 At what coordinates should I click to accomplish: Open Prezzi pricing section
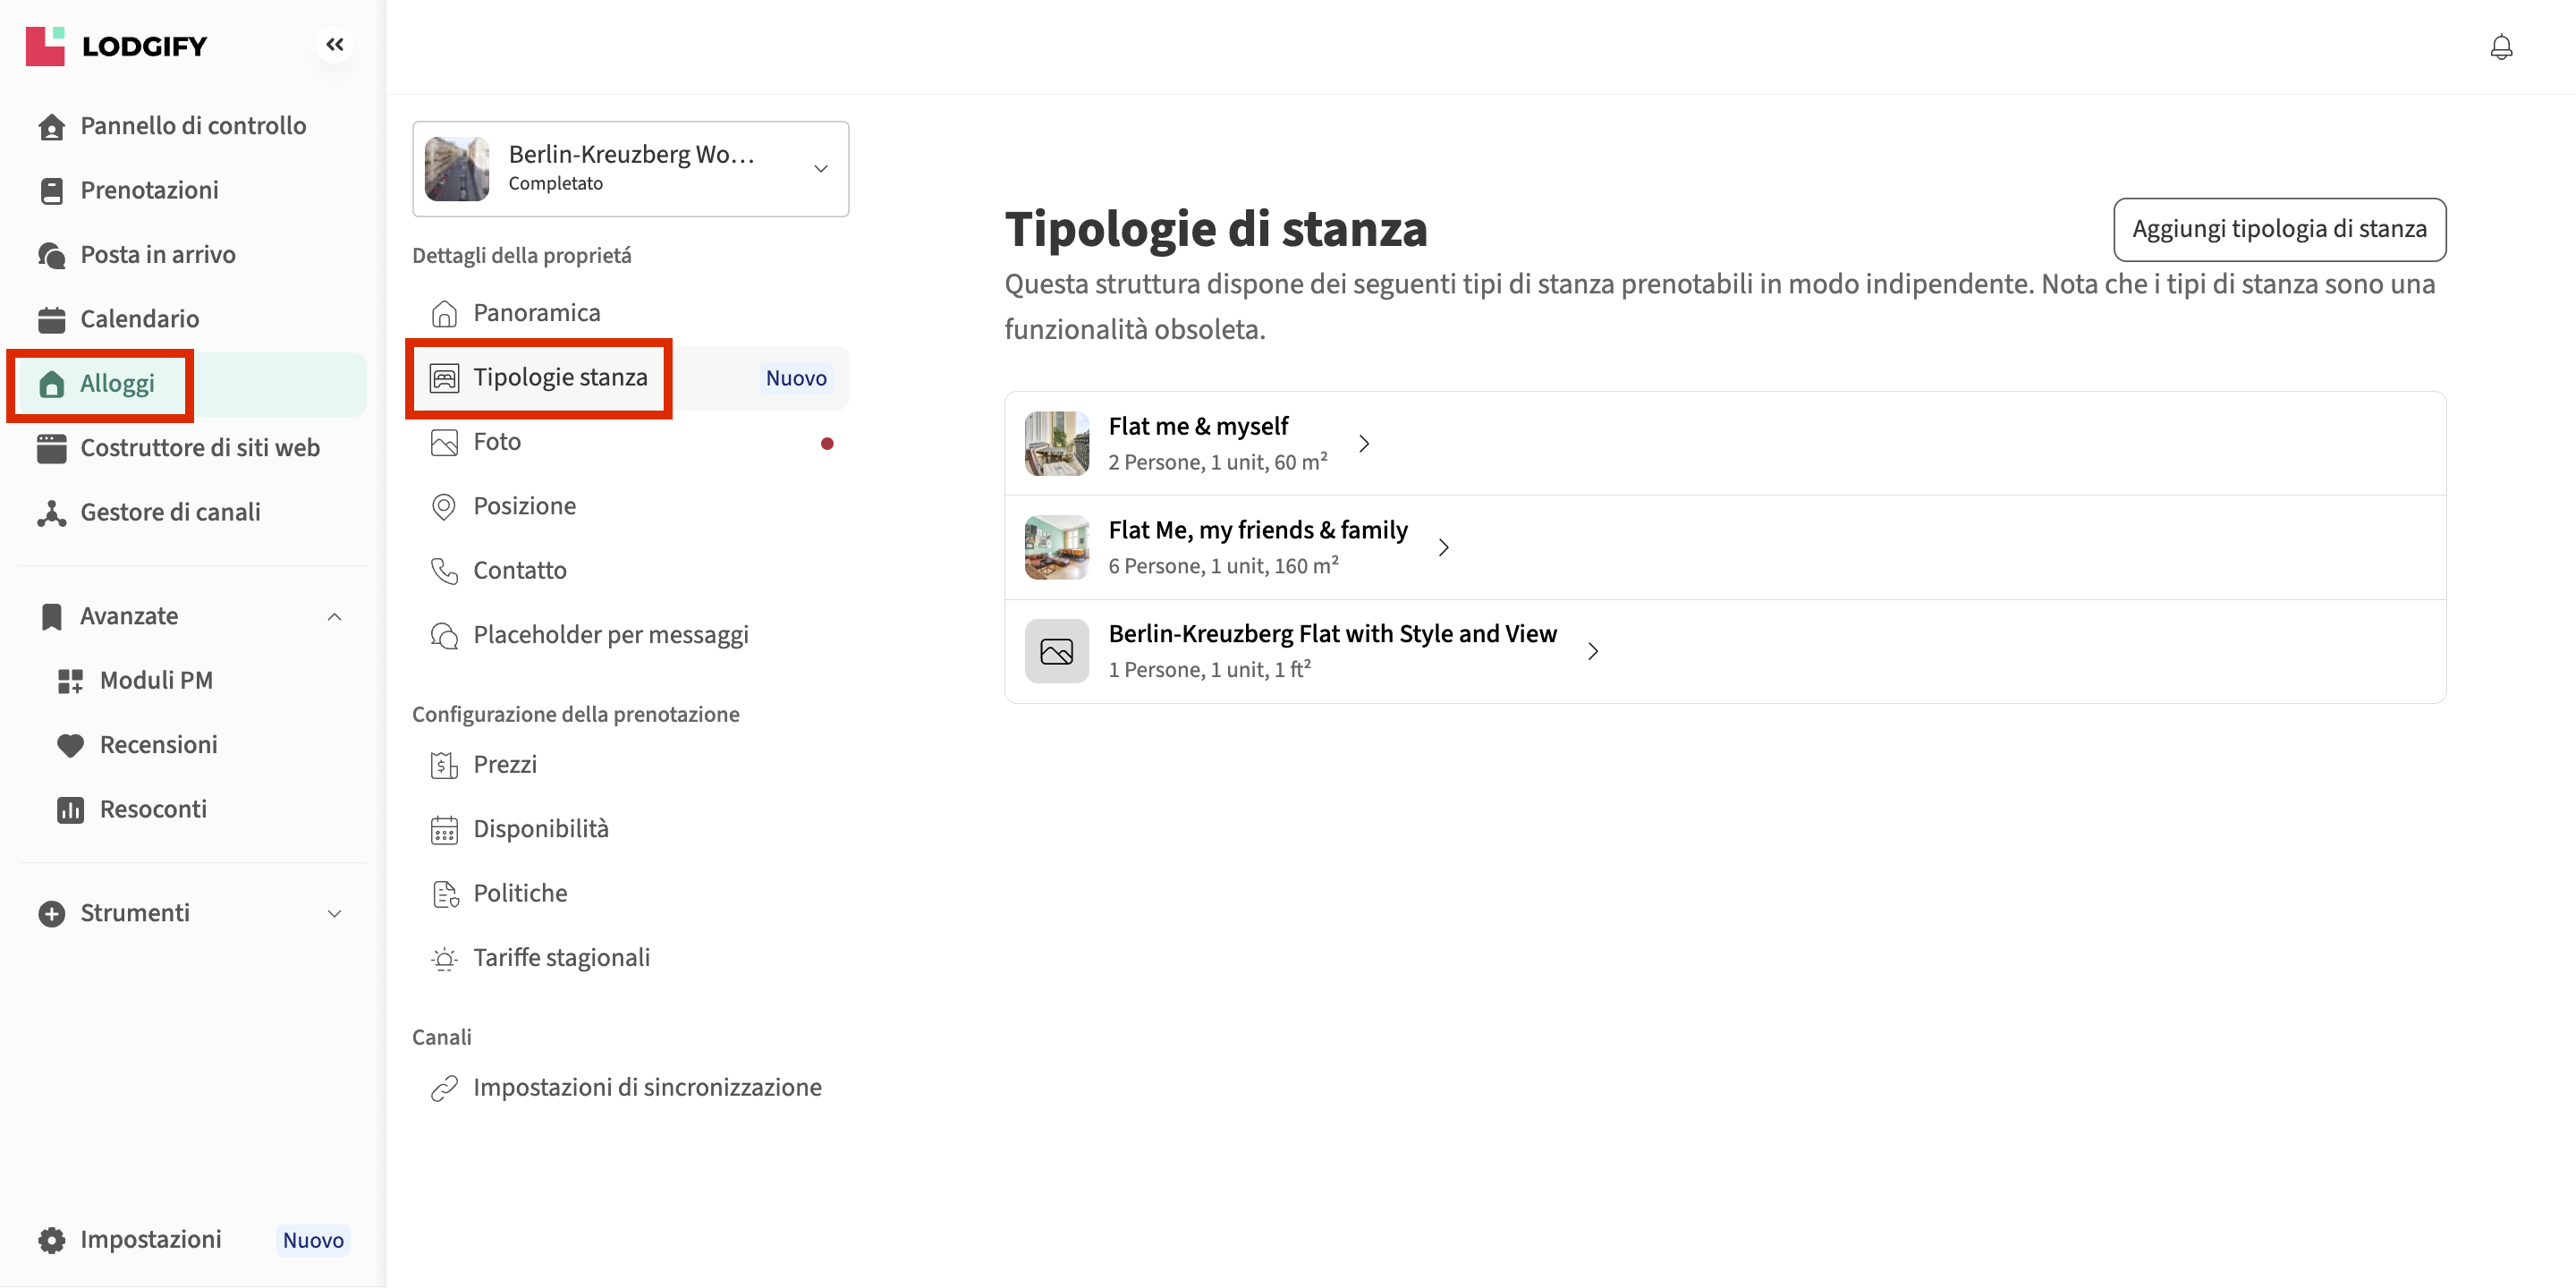504,765
